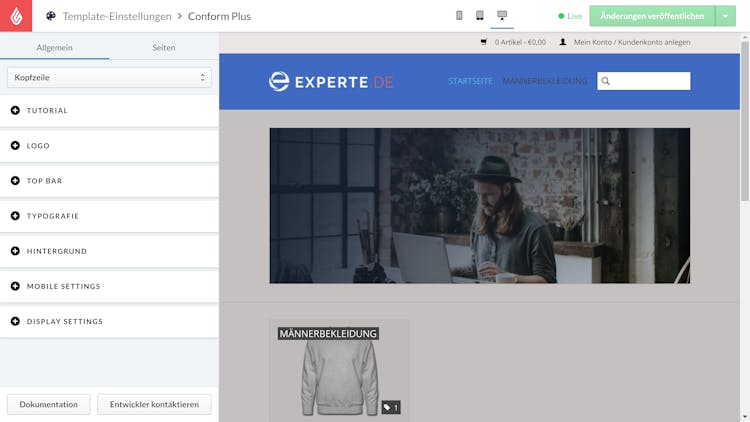This screenshot has width=750, height=422.
Task: Switch to the Seiten tab
Action: [x=164, y=47]
